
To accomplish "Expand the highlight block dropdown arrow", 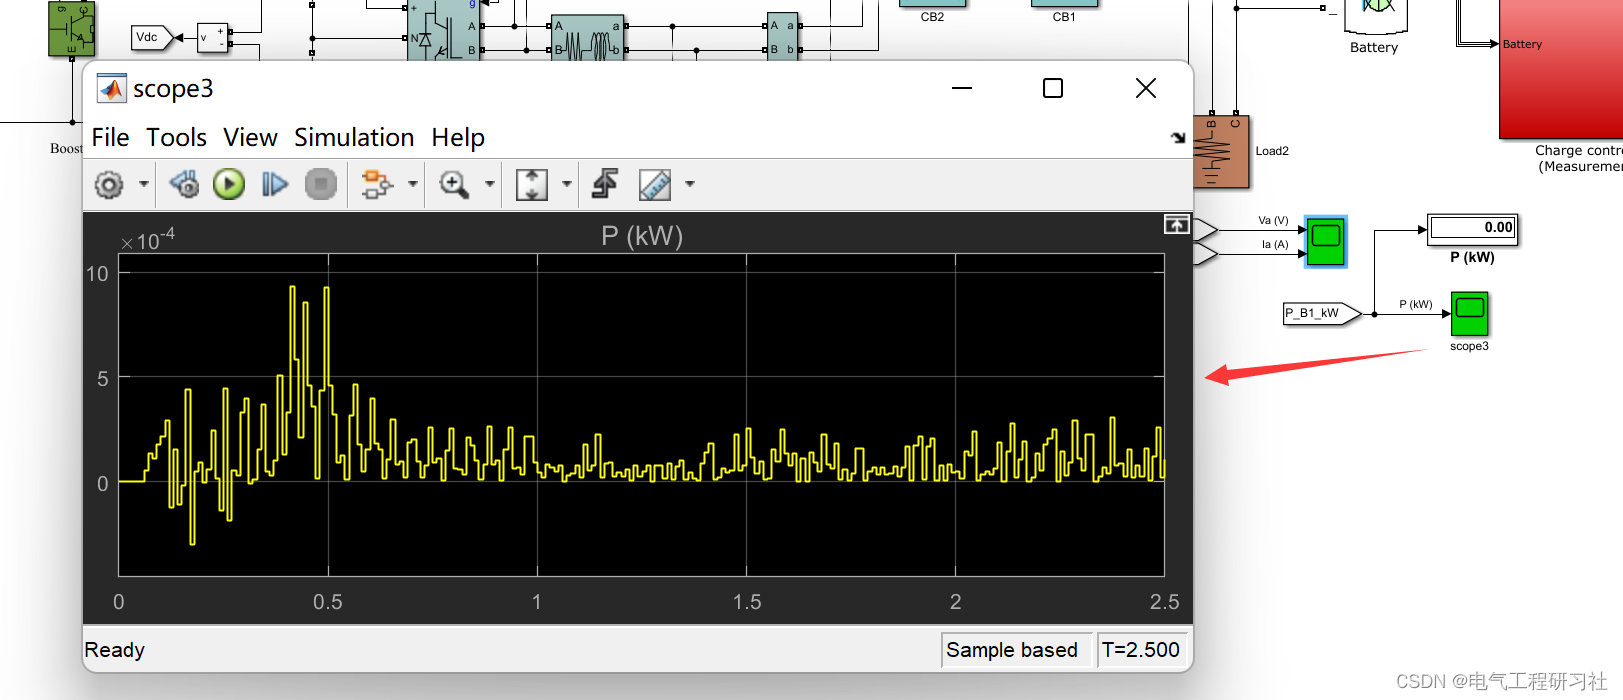I will (412, 184).
